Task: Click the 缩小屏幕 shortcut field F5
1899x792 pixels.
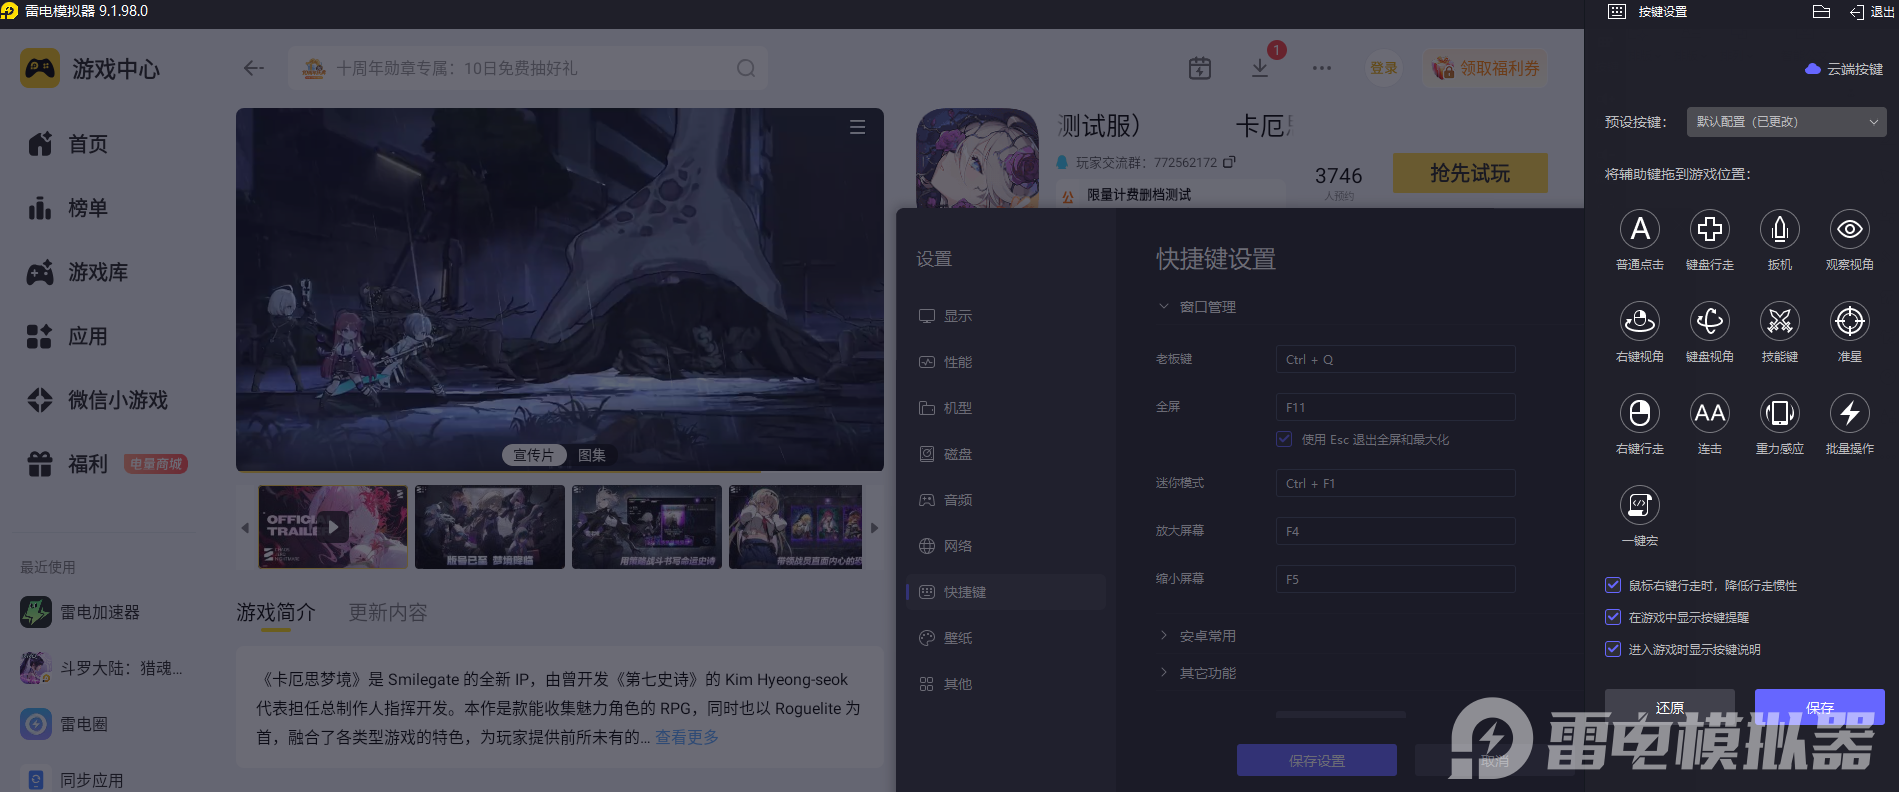Action: point(1395,579)
